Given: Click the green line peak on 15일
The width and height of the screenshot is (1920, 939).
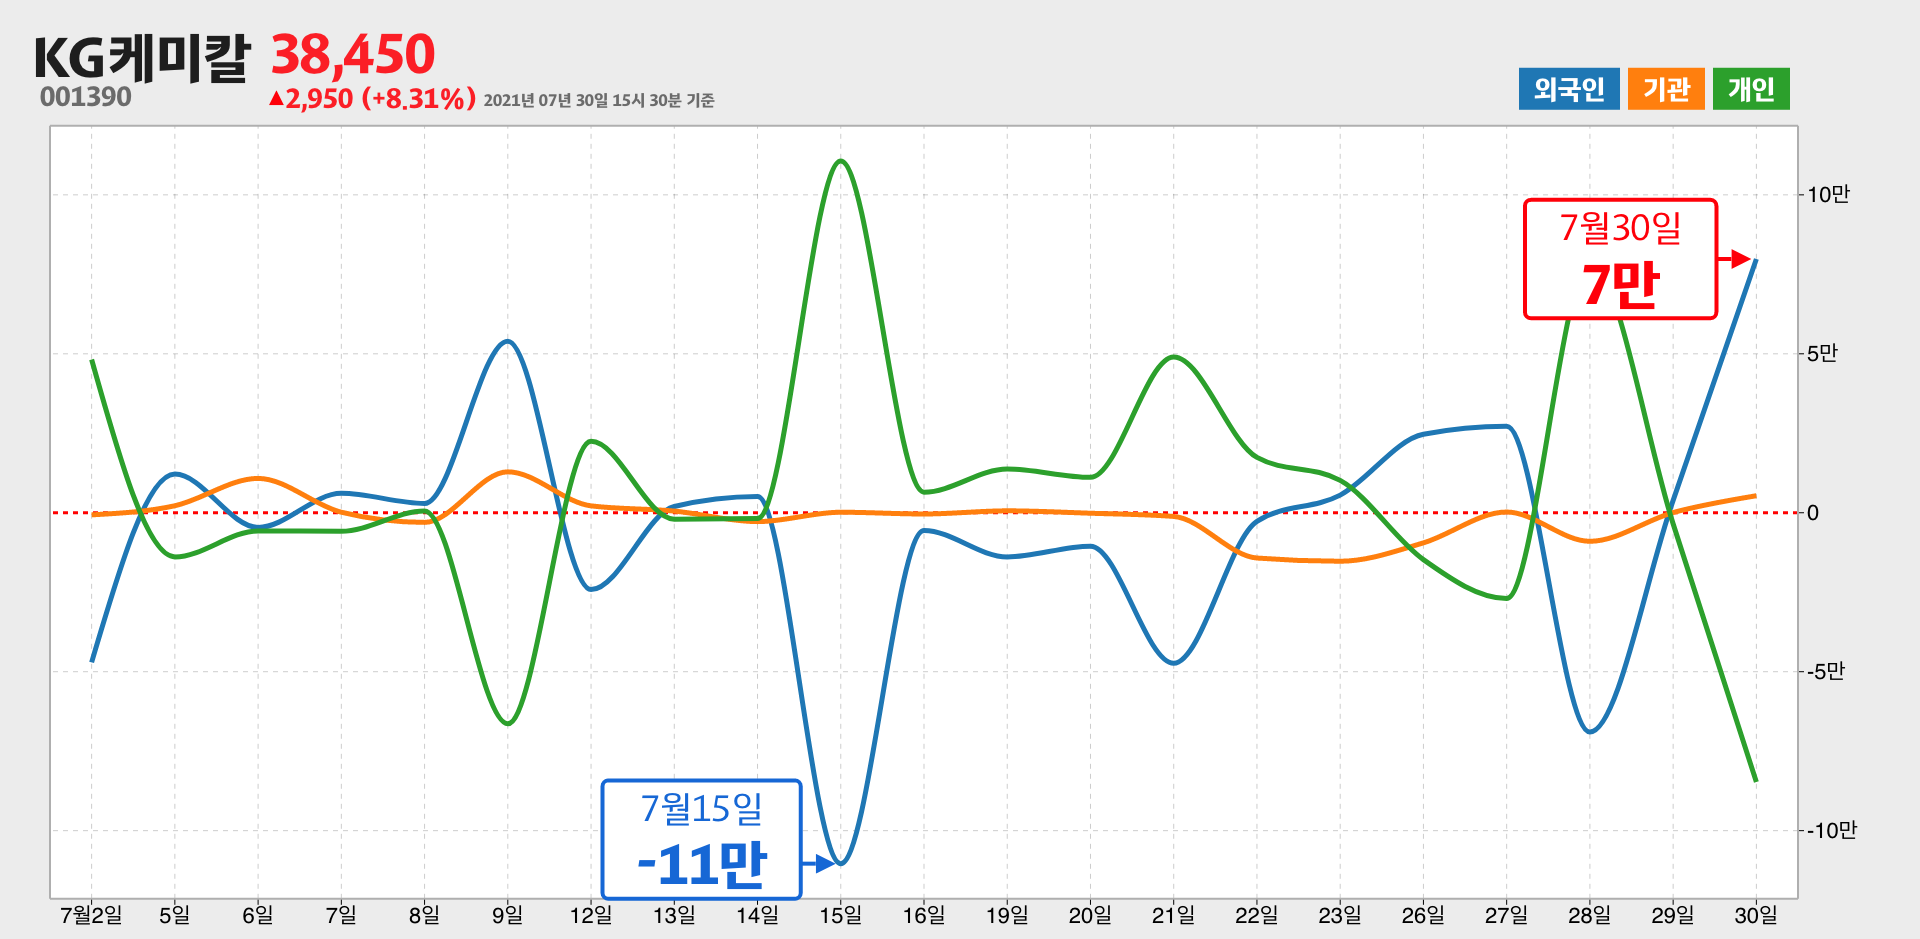Looking at the screenshot, I should 841,161.
